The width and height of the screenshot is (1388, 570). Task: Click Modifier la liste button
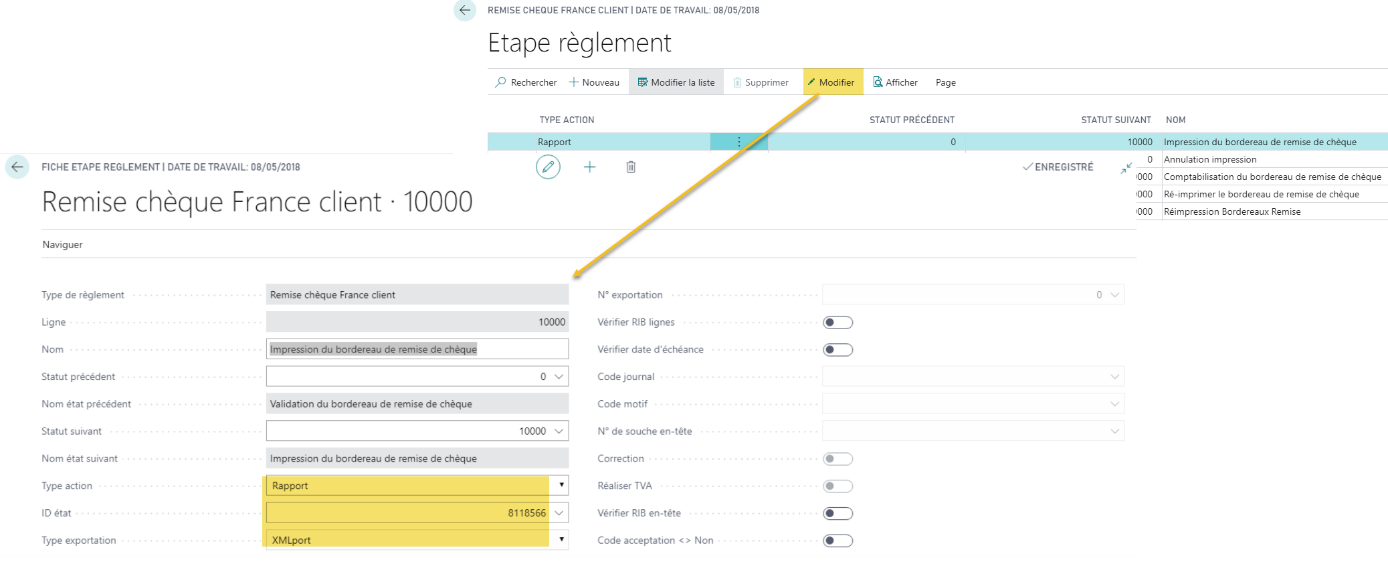(x=676, y=83)
